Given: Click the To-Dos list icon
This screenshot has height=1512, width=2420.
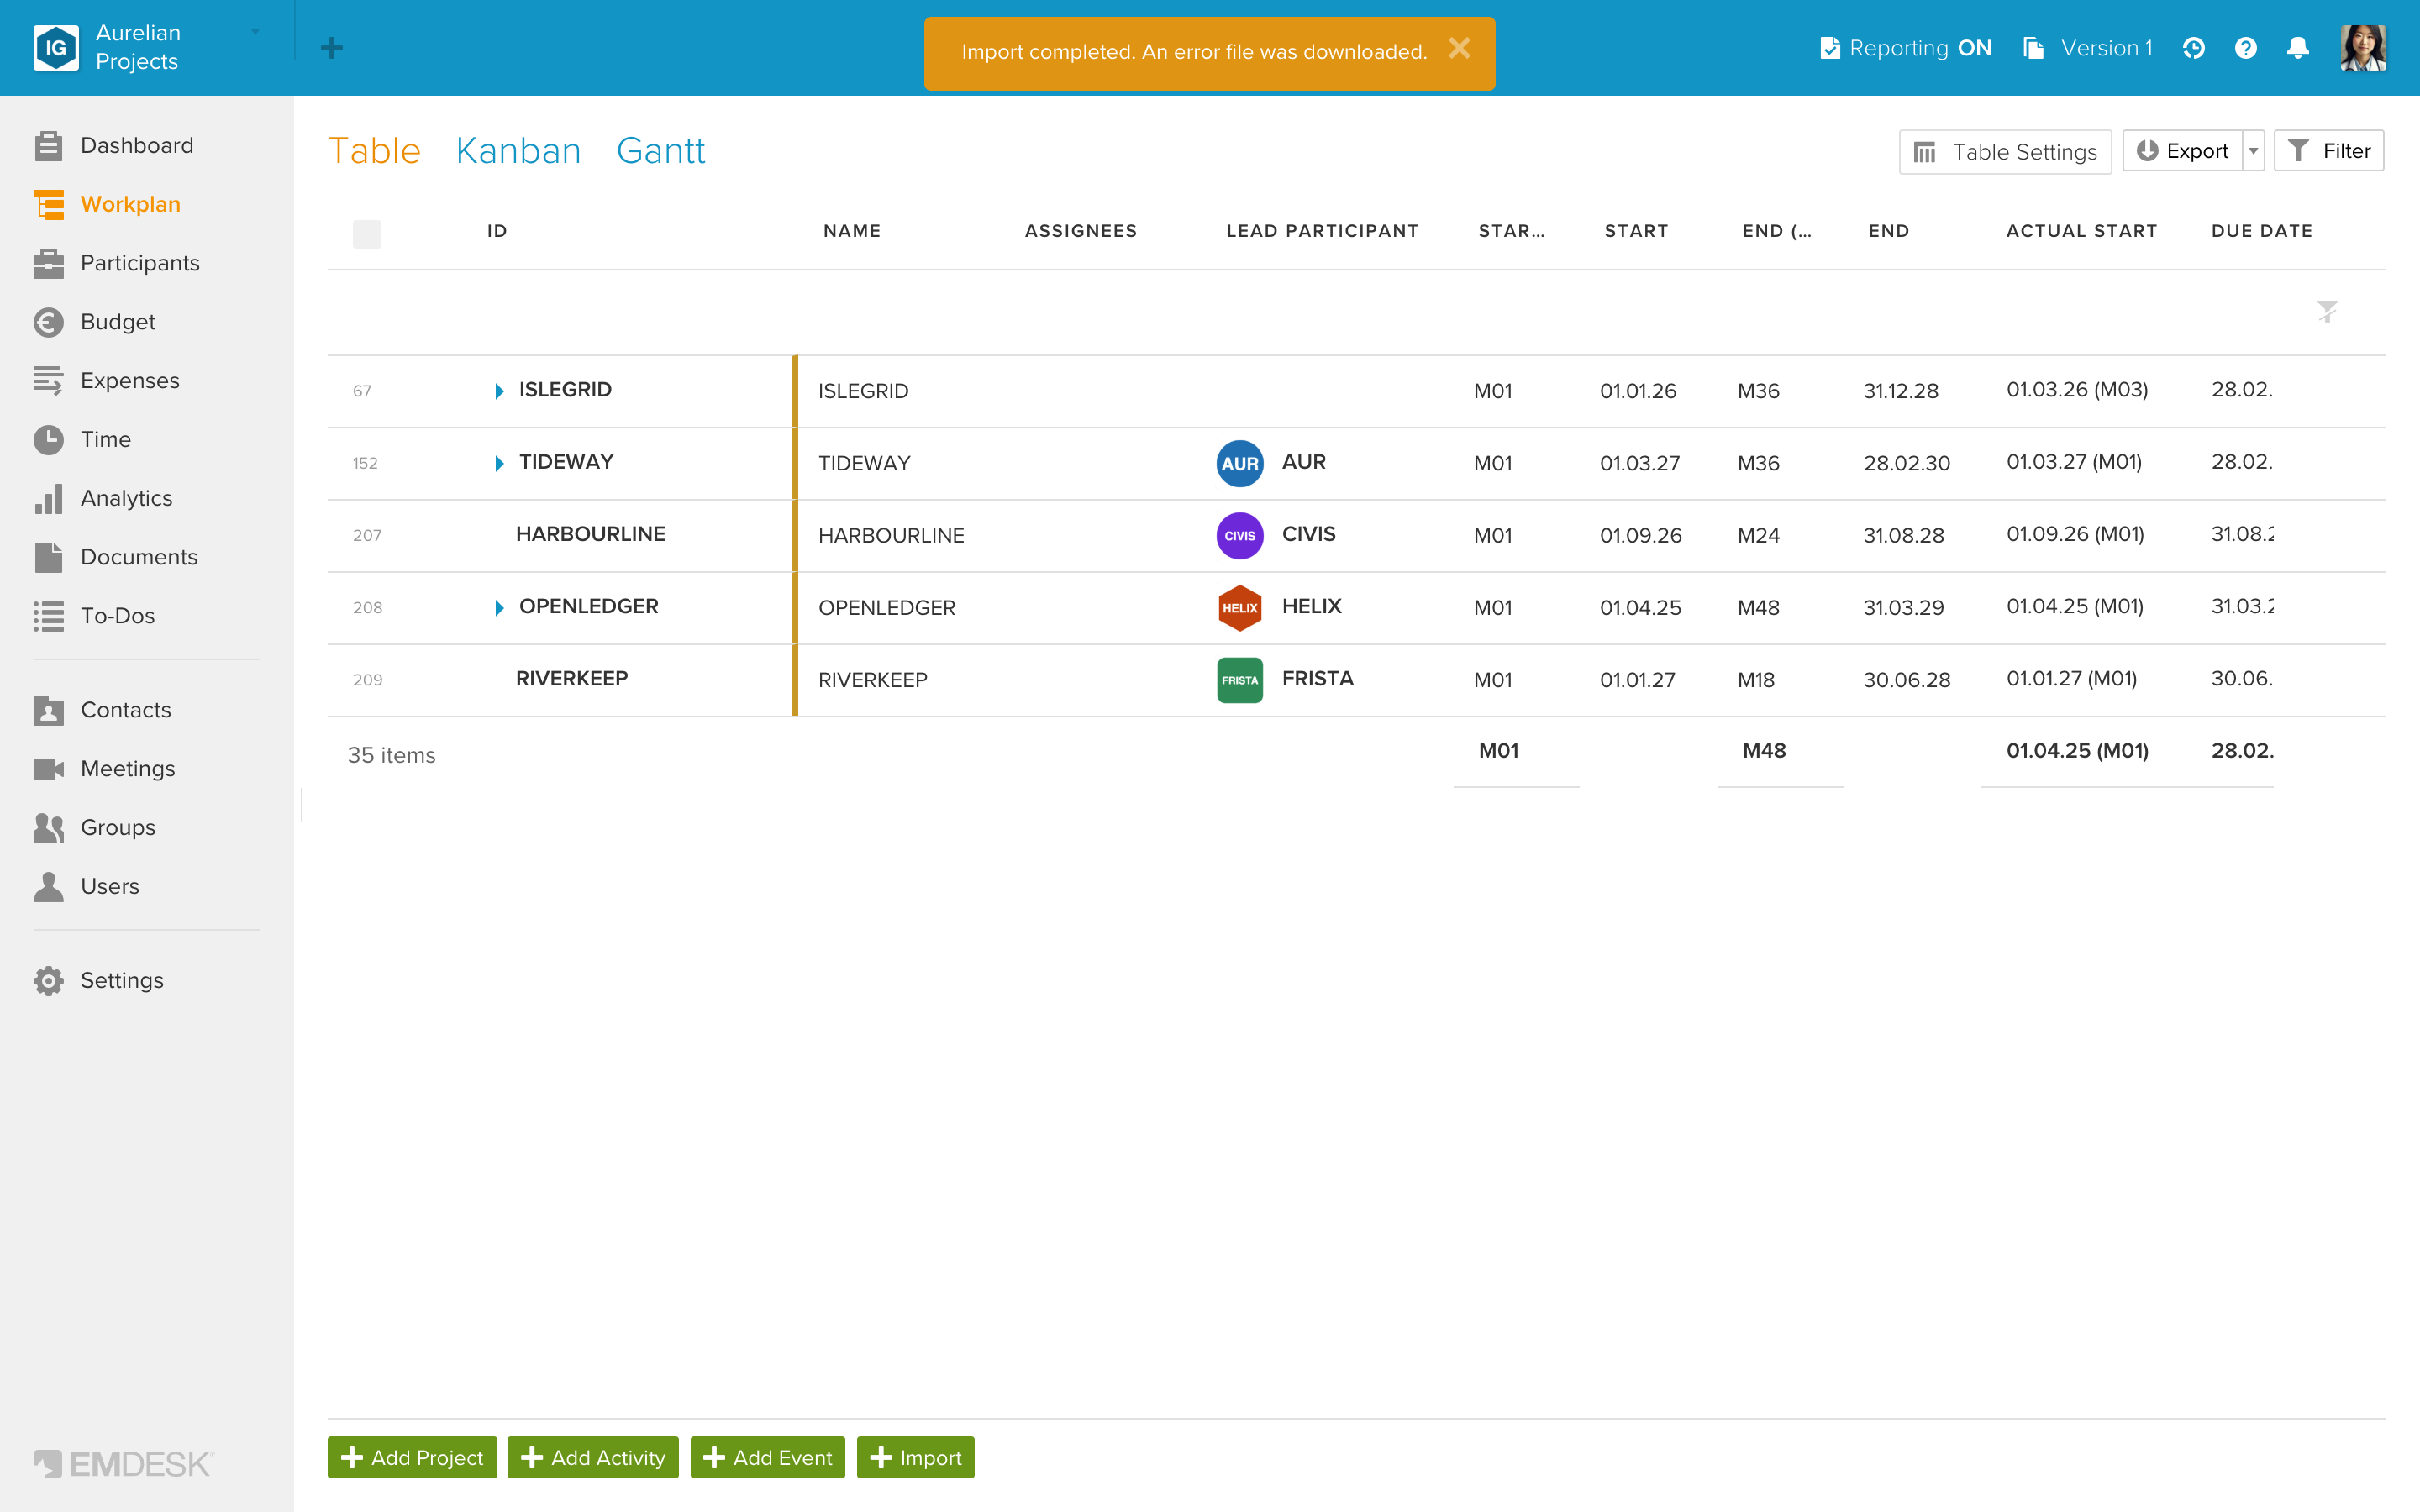Looking at the screenshot, I should (48, 616).
